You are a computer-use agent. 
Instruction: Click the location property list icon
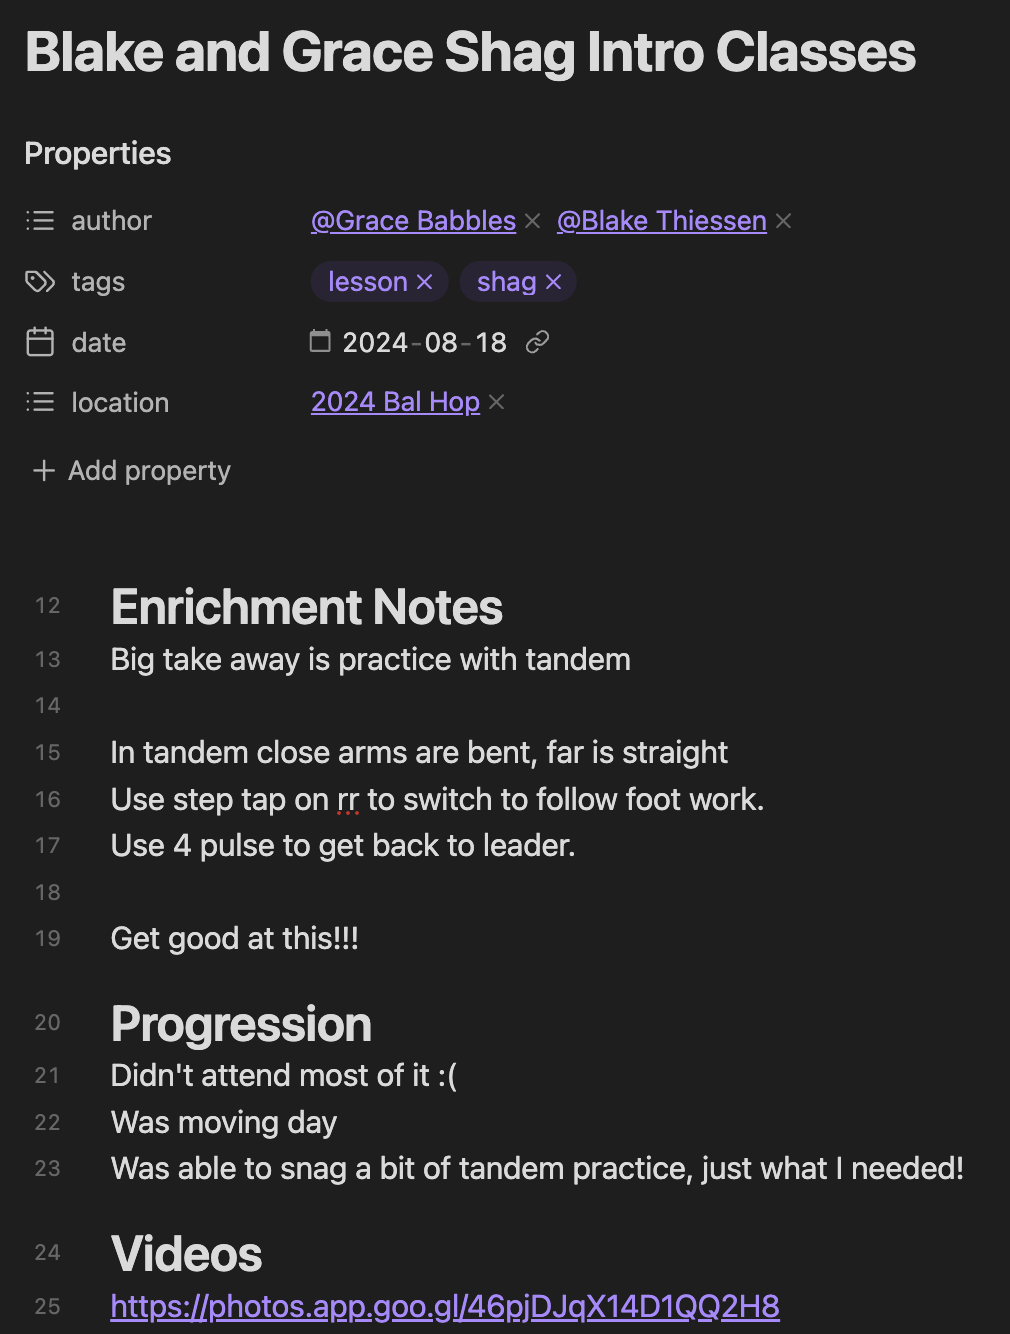[x=40, y=402]
